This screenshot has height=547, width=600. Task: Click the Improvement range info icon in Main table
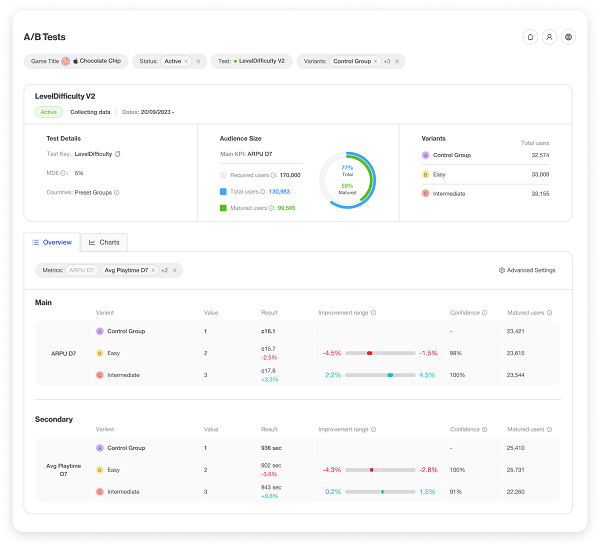coord(373,313)
